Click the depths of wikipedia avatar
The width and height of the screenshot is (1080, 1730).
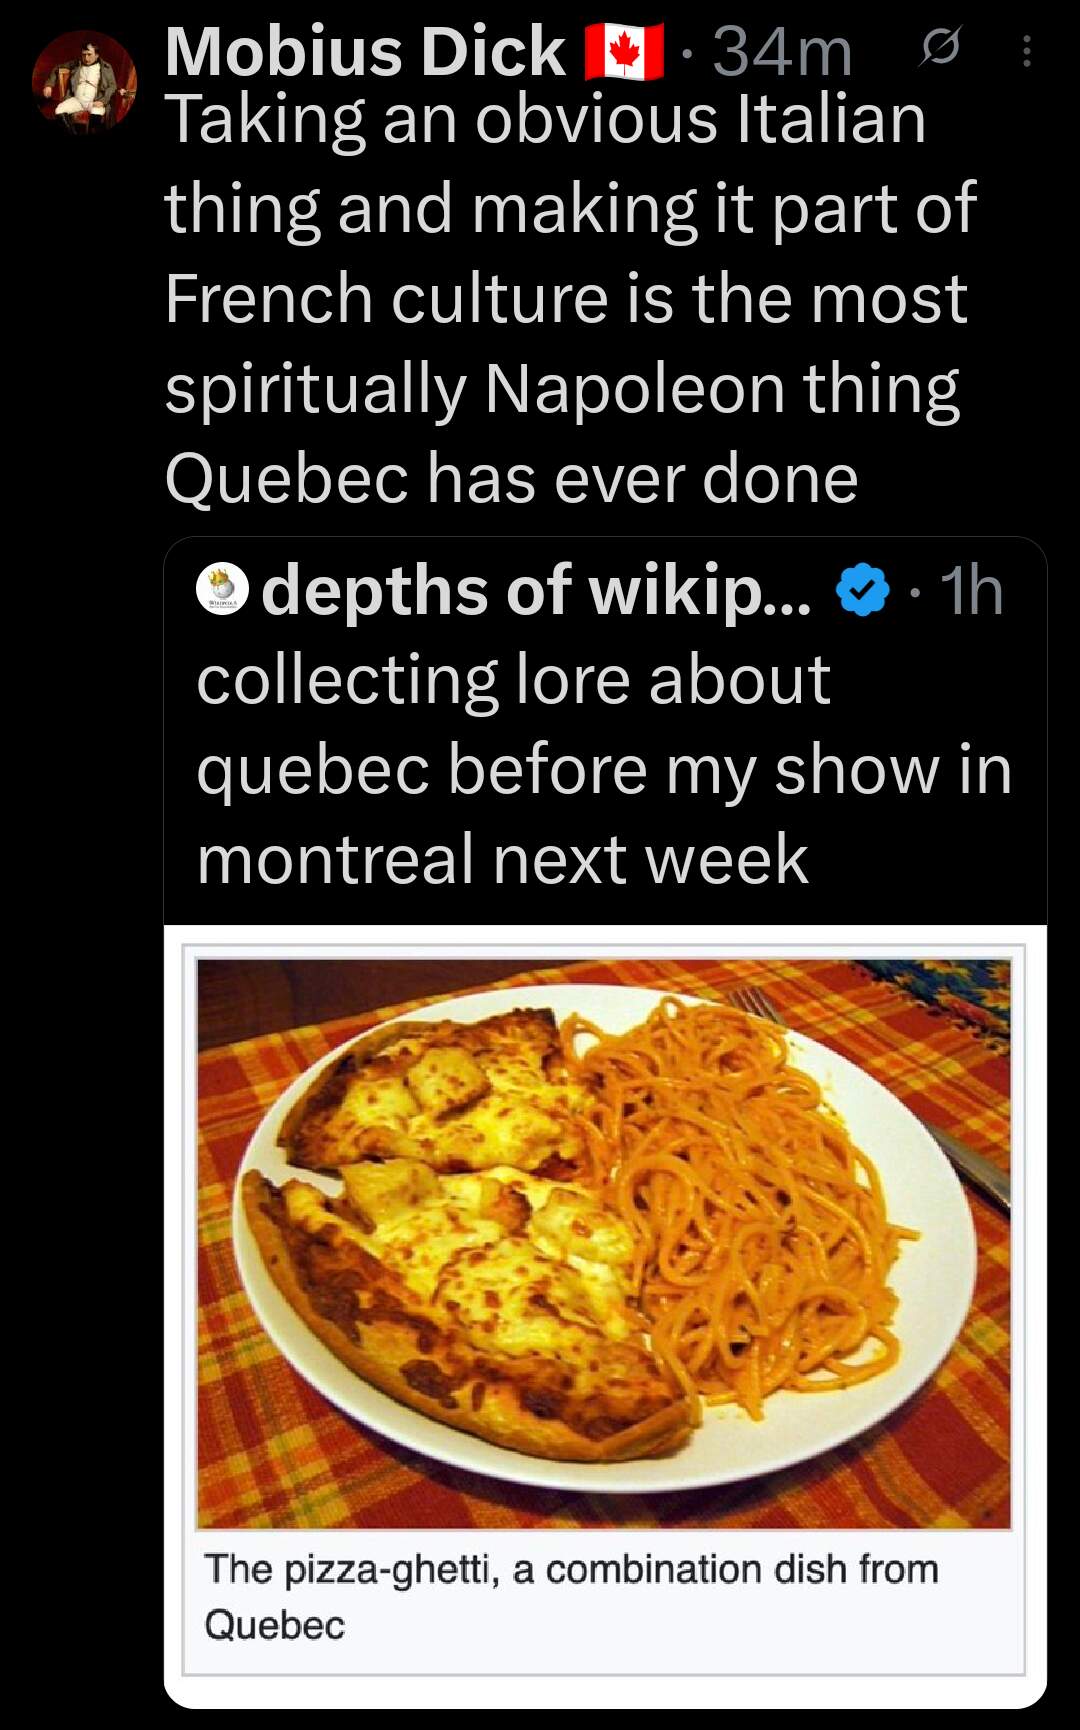(222, 589)
